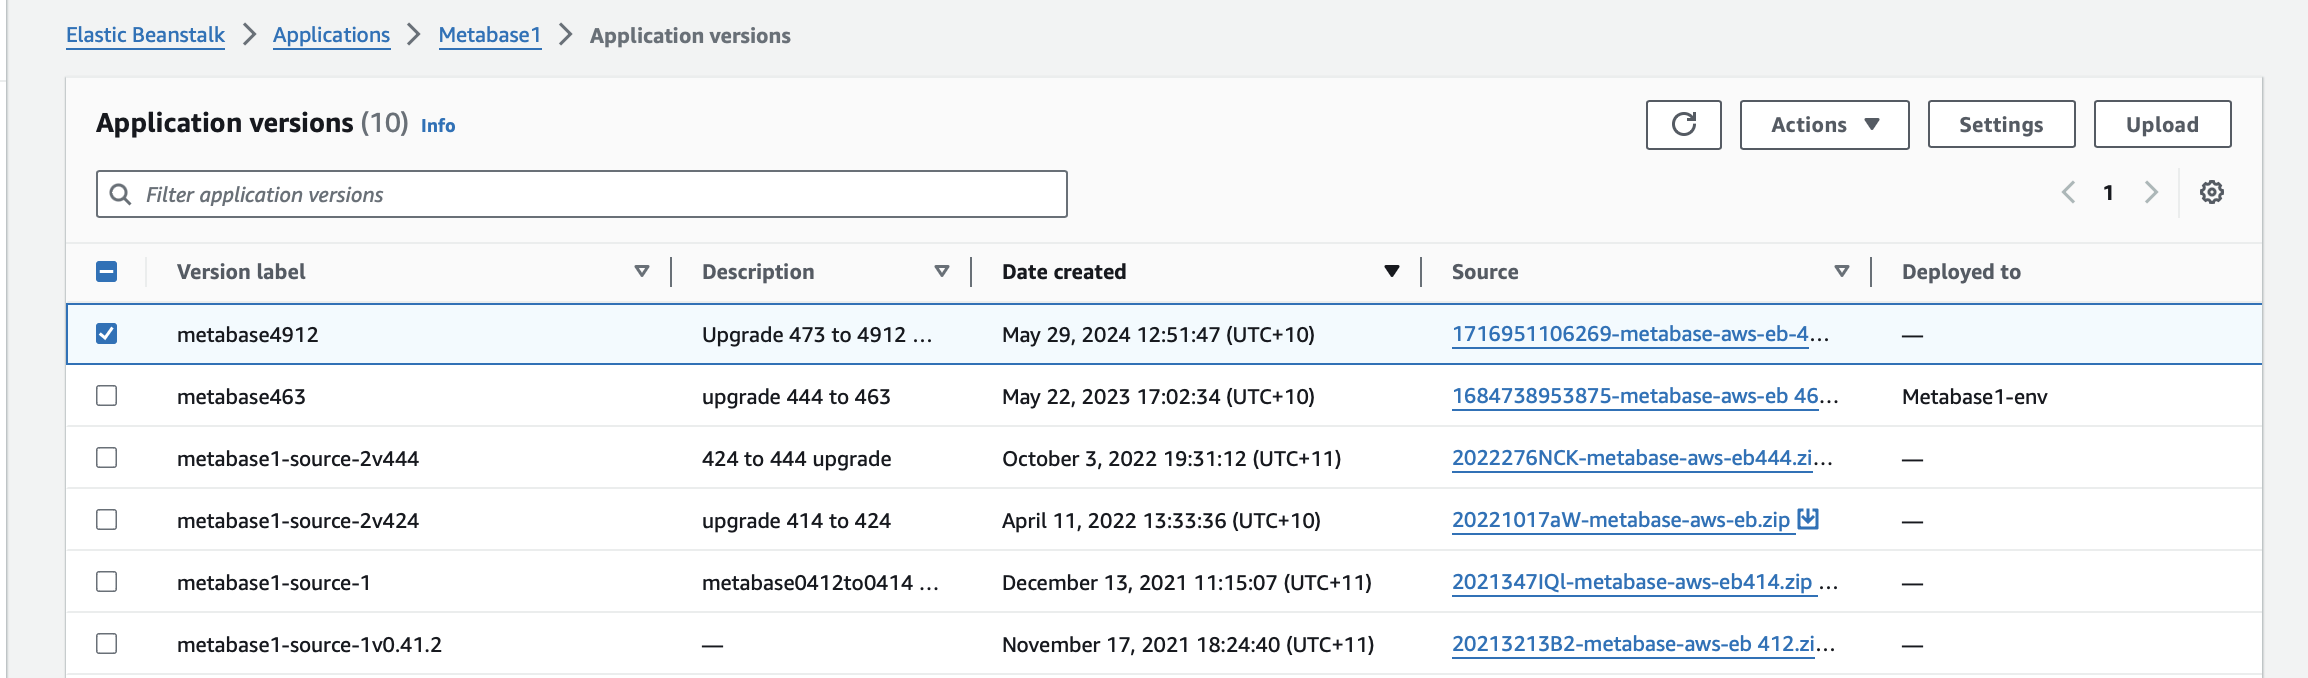Viewport: 2308px width, 678px height.
Task: Sort by Source column arrow
Action: [1841, 271]
